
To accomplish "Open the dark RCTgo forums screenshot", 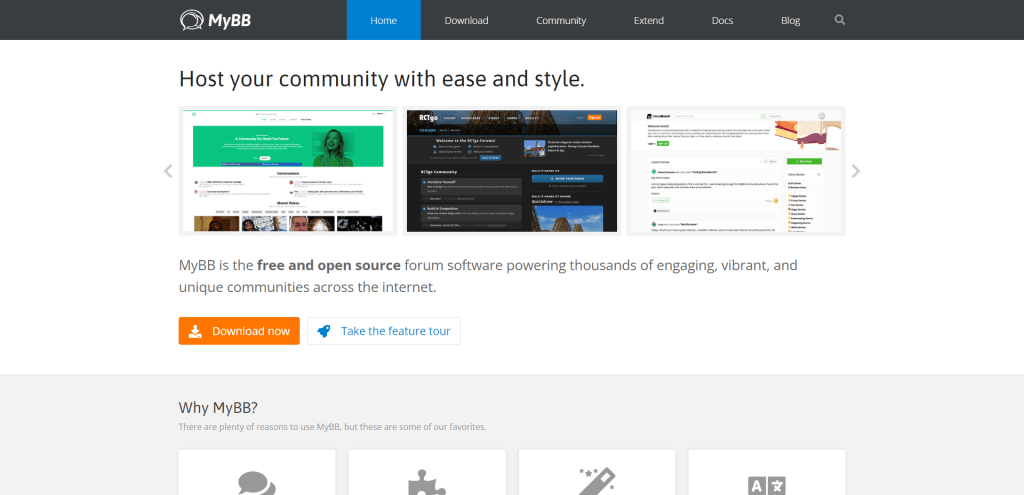I will [x=512, y=171].
